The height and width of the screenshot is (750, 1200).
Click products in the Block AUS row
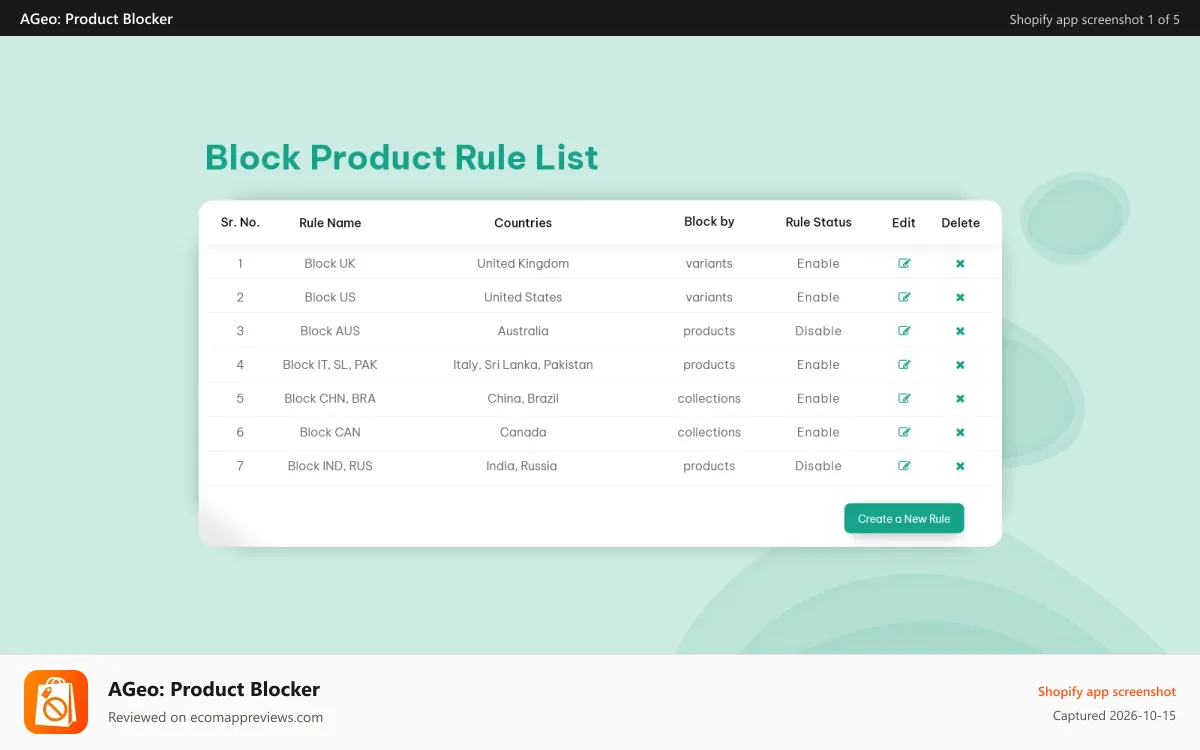pos(709,331)
